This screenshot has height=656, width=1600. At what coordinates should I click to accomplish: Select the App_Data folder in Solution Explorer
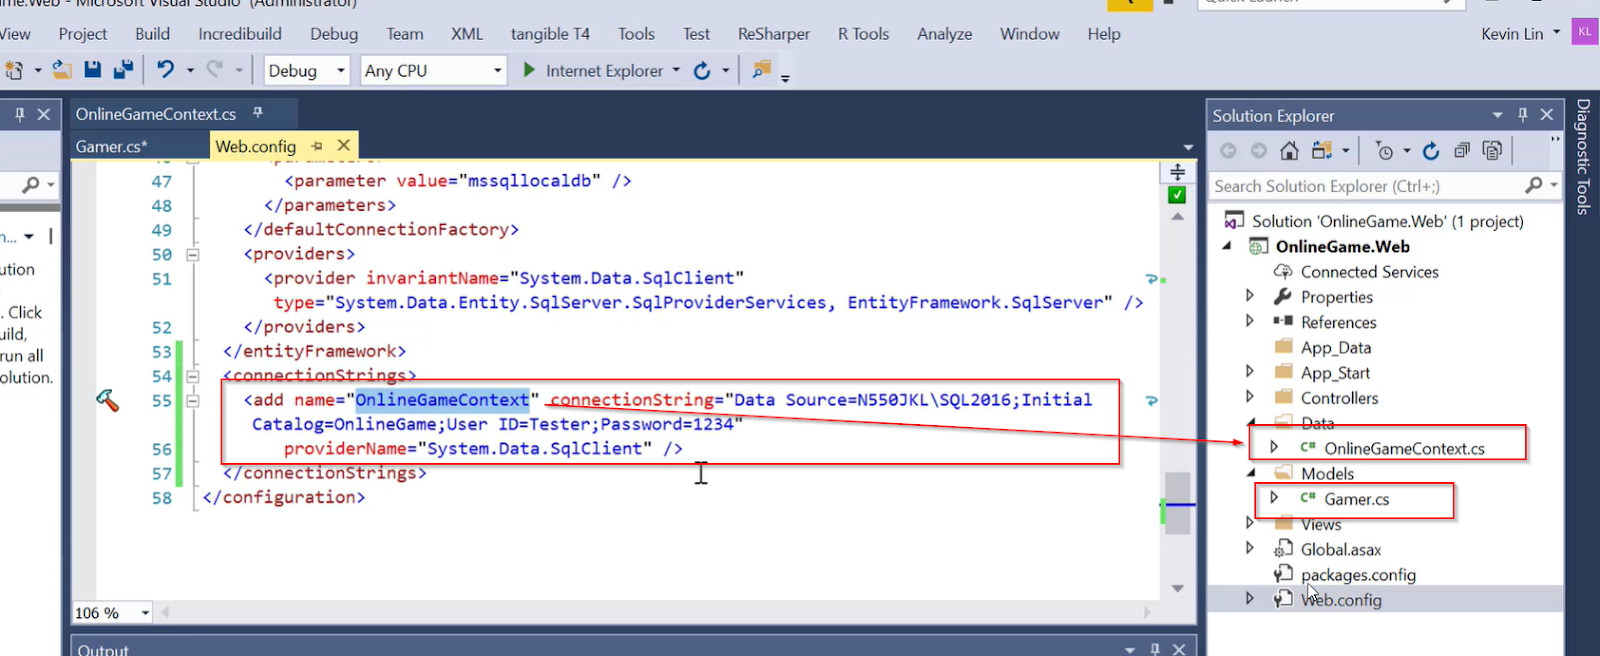tap(1335, 347)
